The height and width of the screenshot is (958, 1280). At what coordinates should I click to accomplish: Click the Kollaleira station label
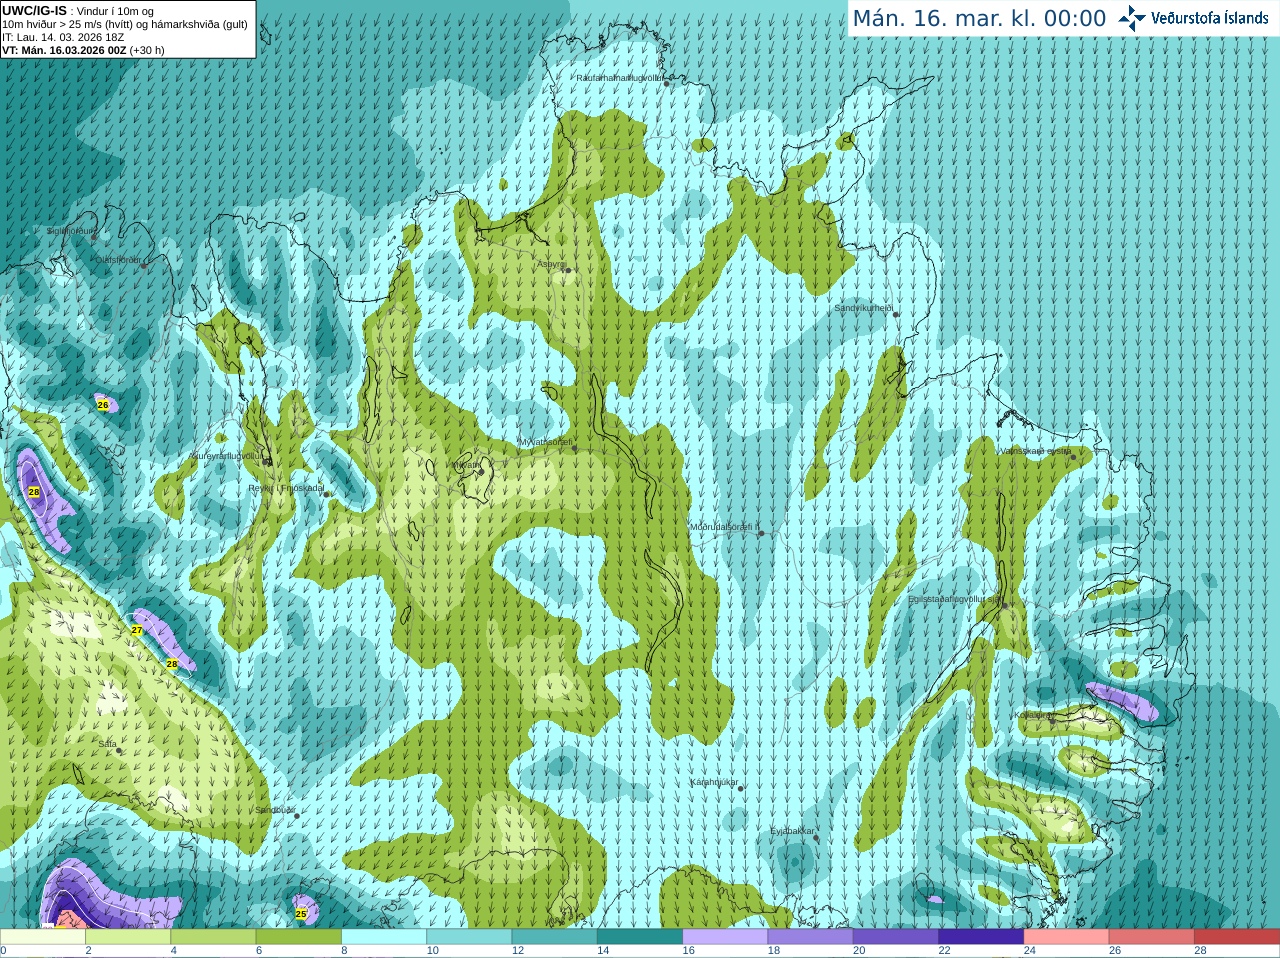click(1032, 715)
